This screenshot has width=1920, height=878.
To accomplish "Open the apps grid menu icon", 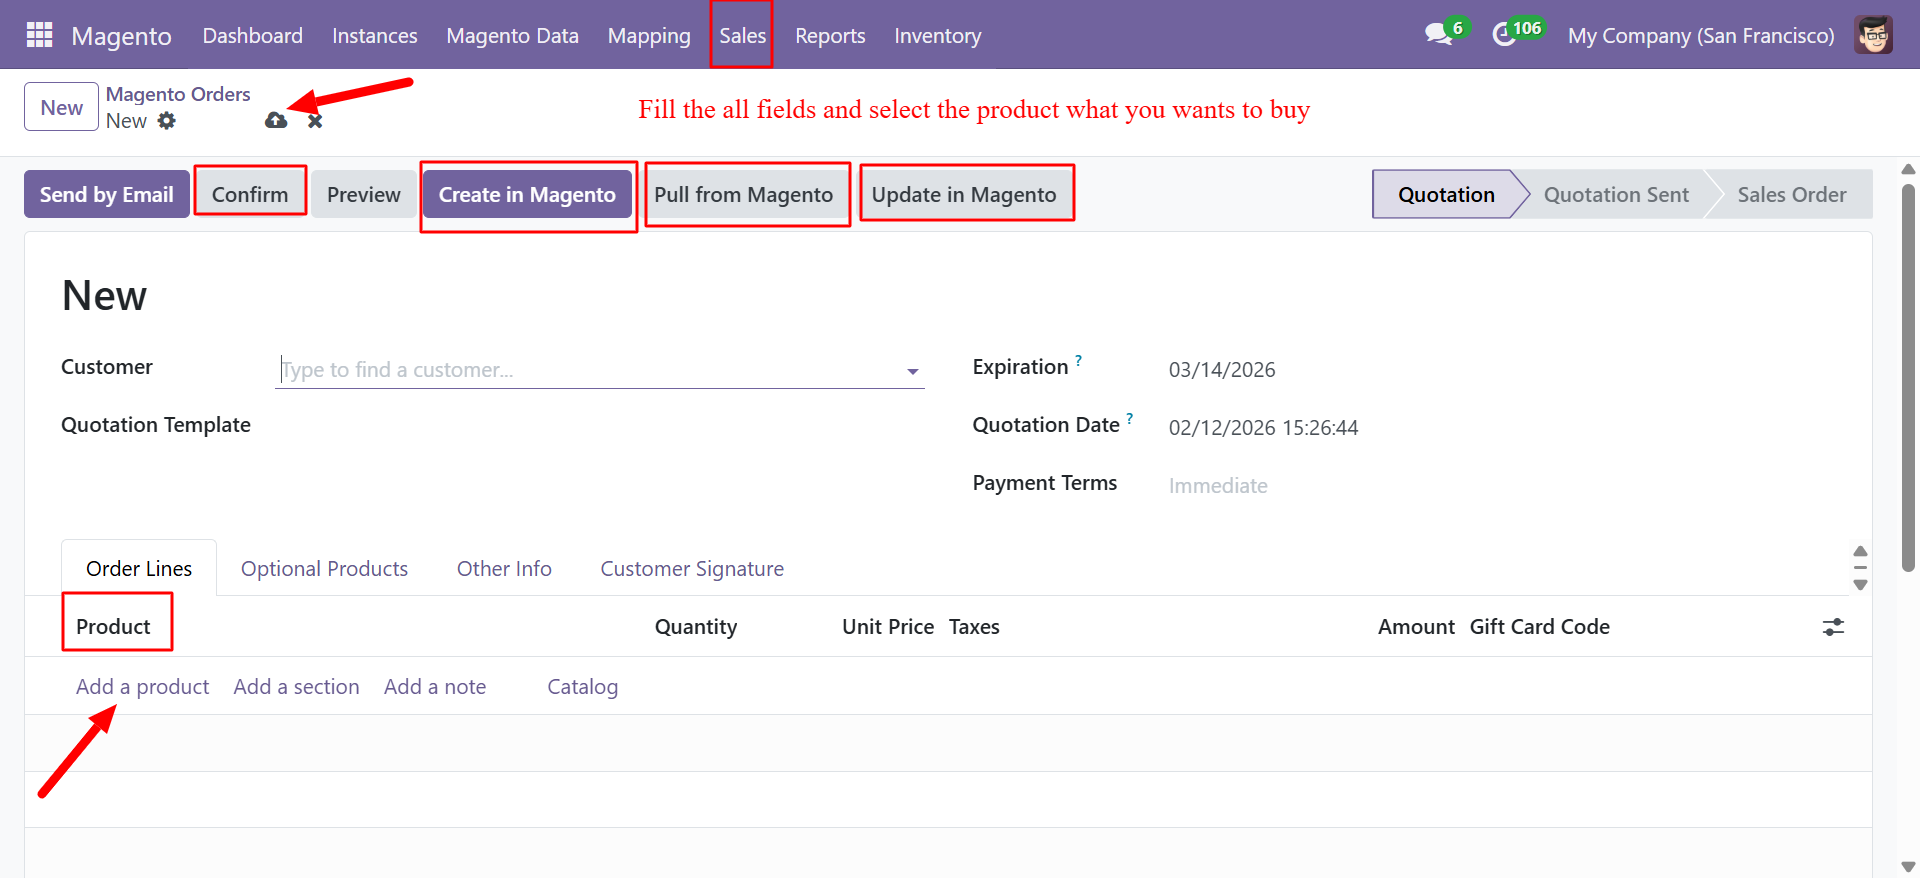I will coord(39,35).
